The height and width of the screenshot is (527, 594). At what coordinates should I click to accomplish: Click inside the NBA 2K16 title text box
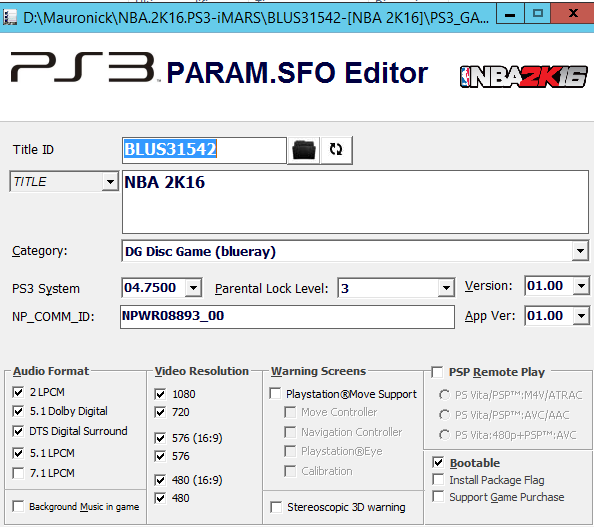coord(355,202)
